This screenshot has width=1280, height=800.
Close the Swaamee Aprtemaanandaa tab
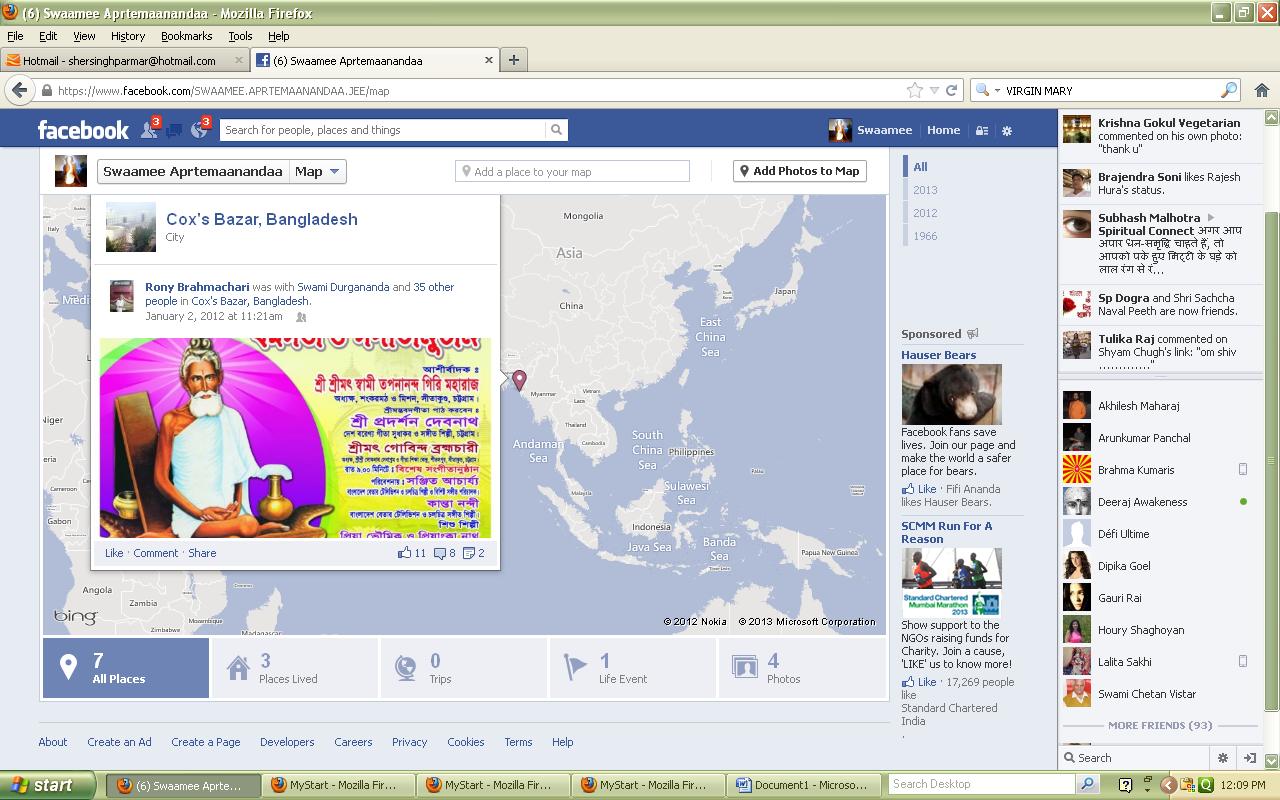point(489,60)
